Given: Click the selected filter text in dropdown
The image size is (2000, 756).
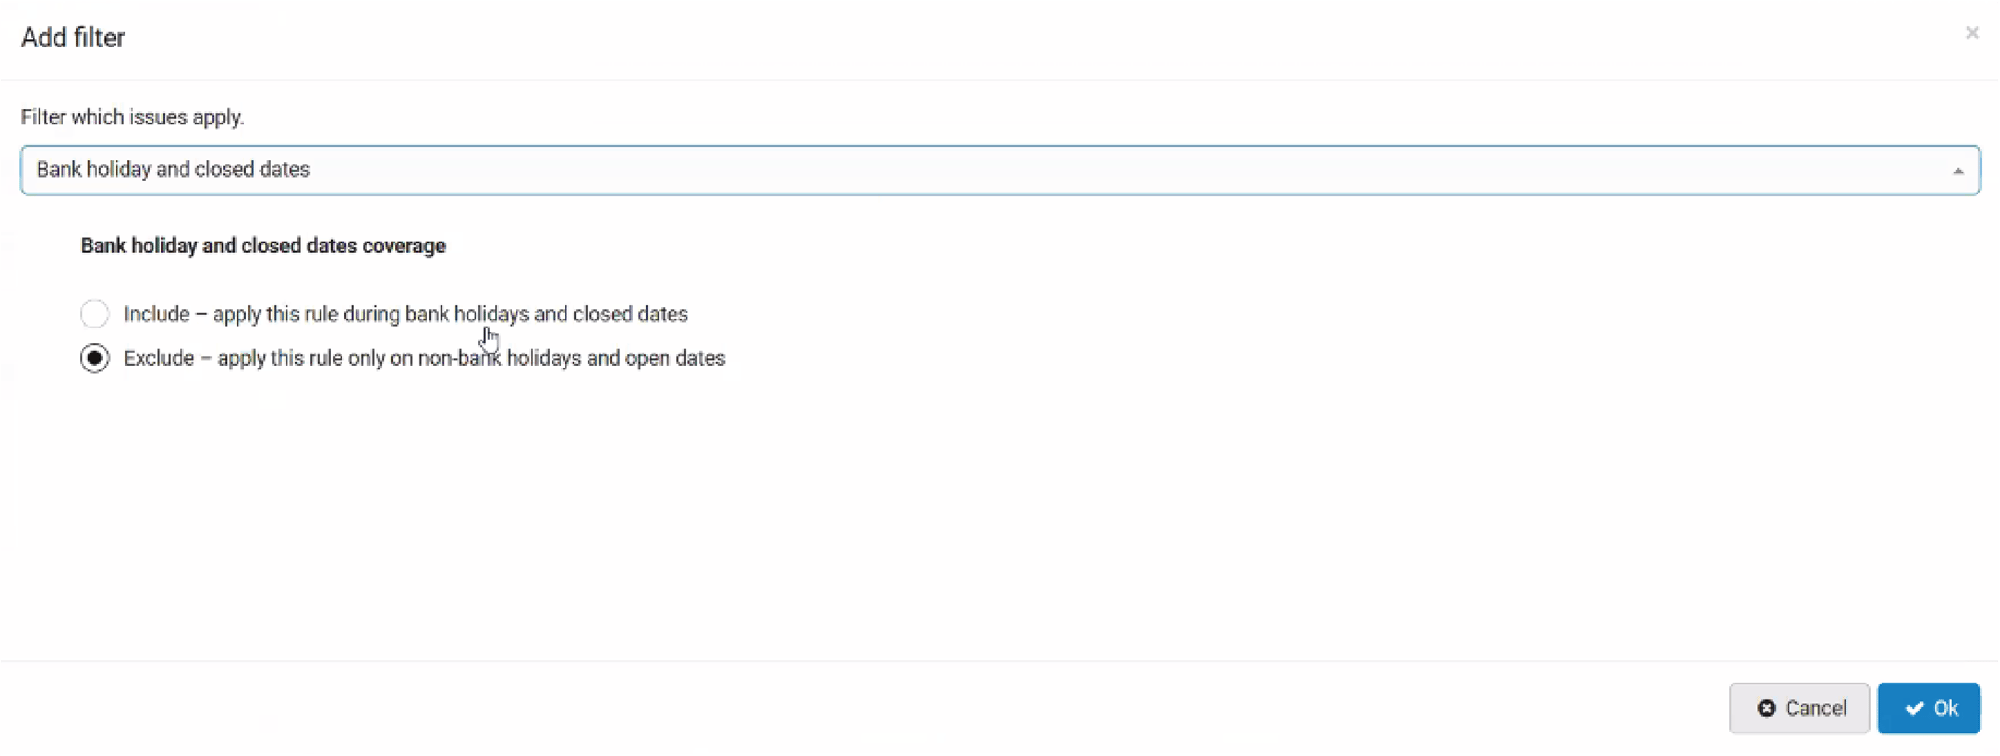Looking at the screenshot, I should (173, 170).
